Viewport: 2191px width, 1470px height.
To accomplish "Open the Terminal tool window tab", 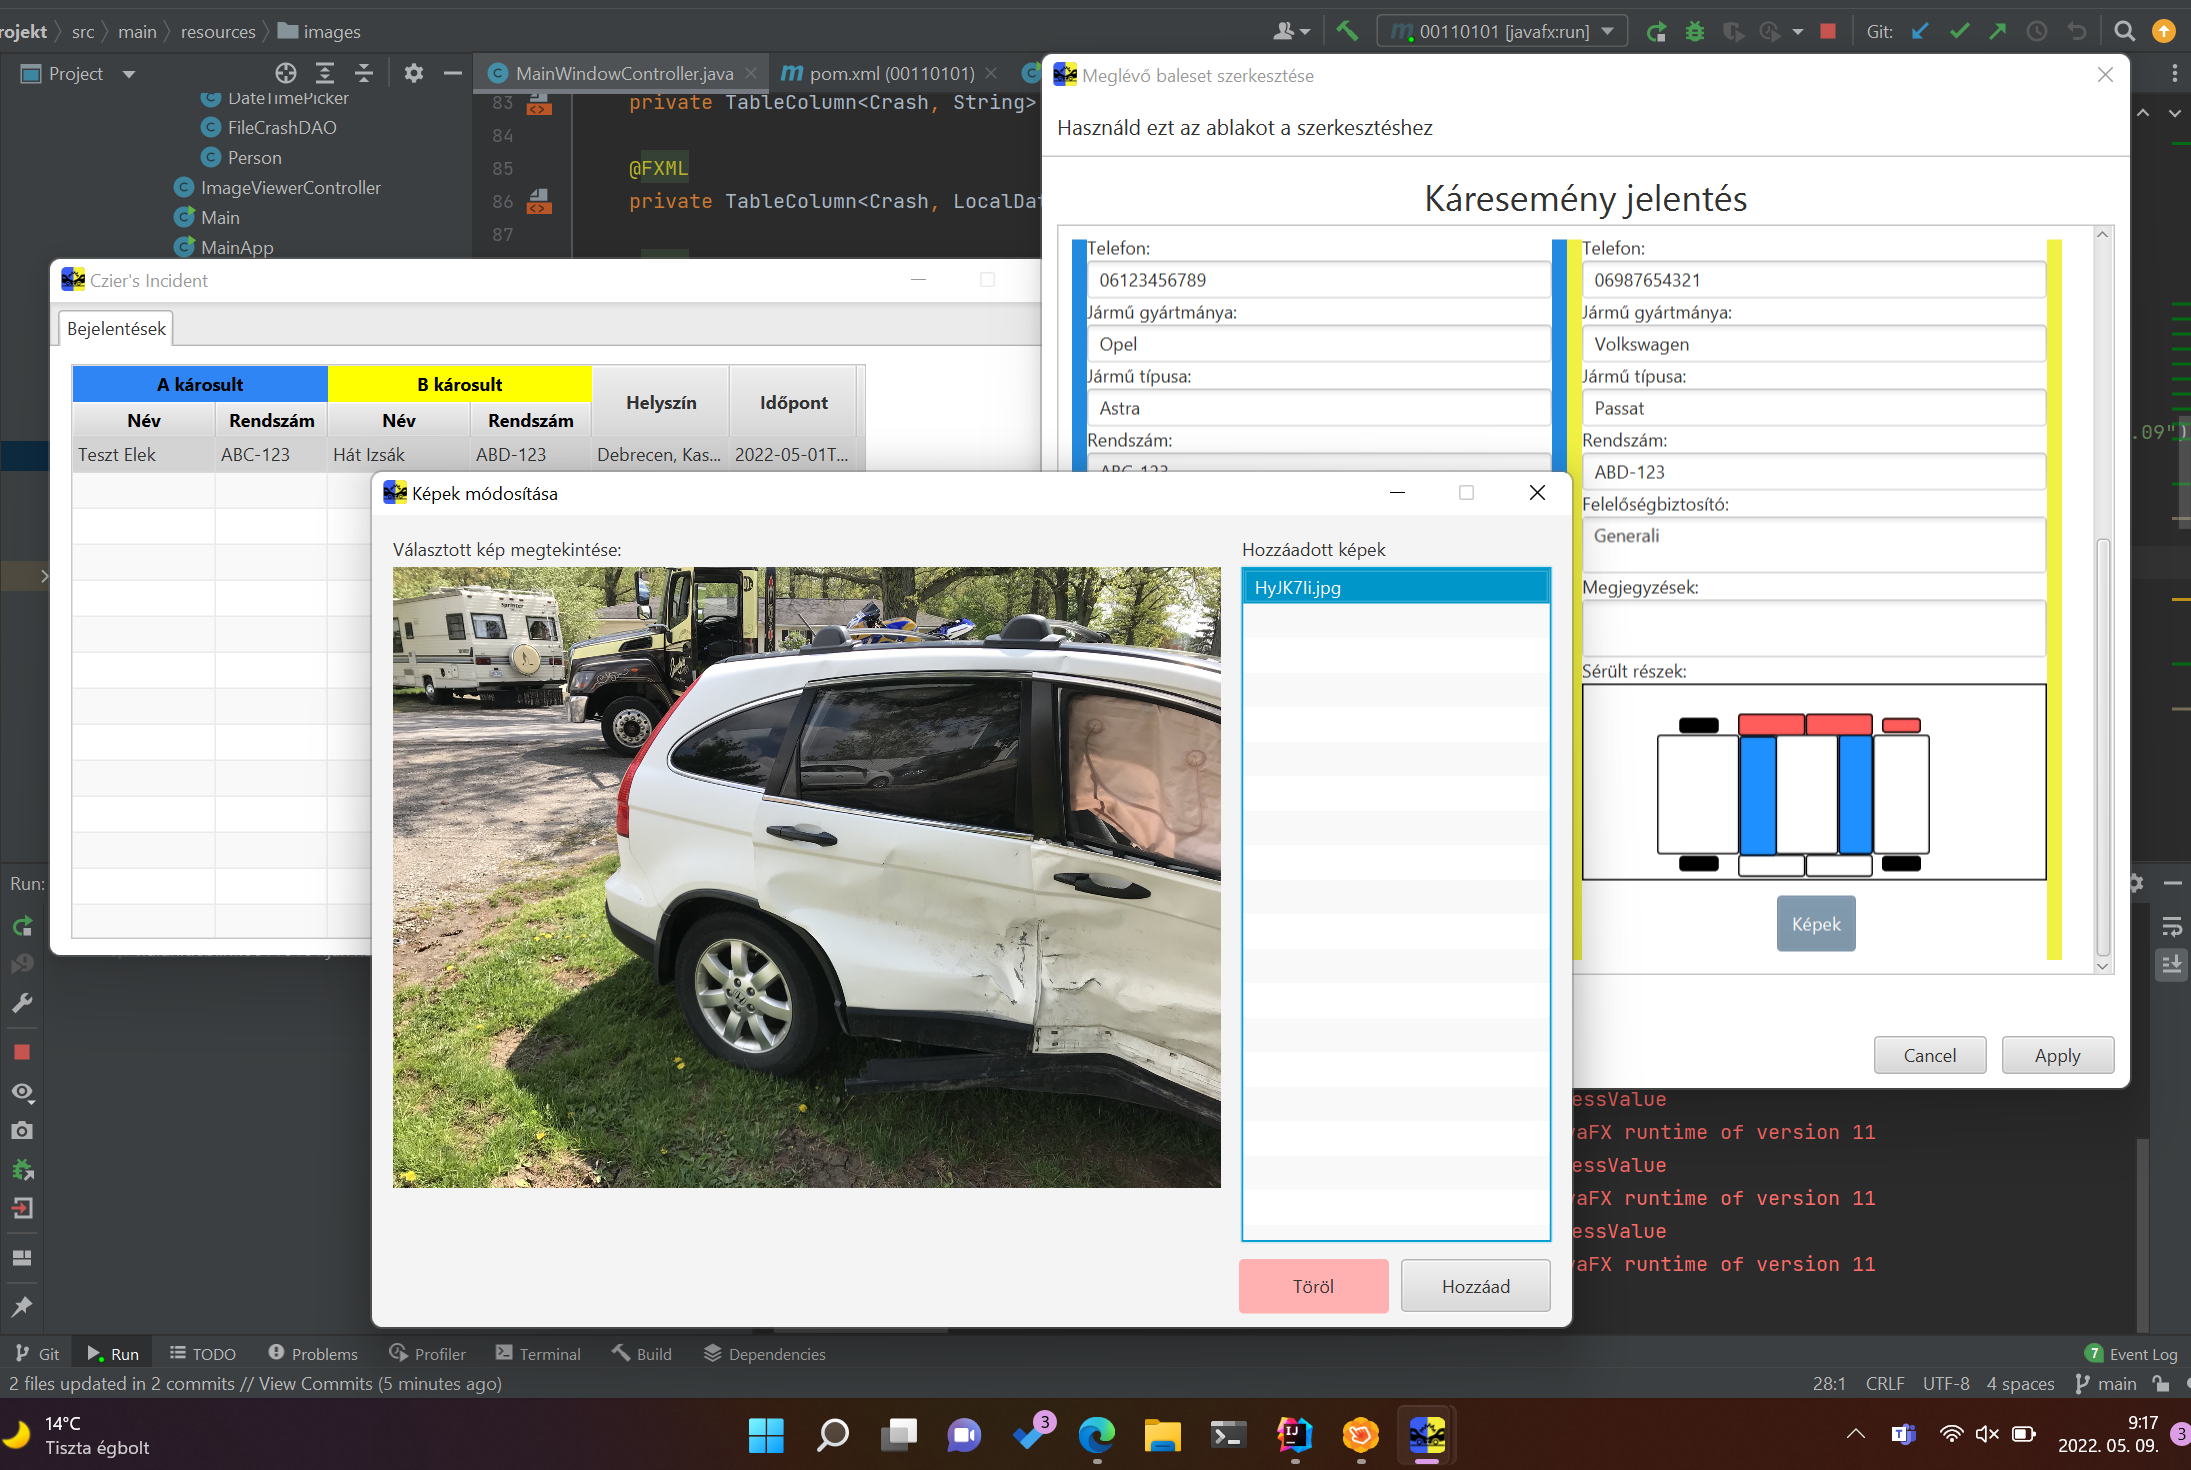I will pyautogui.click(x=539, y=1353).
